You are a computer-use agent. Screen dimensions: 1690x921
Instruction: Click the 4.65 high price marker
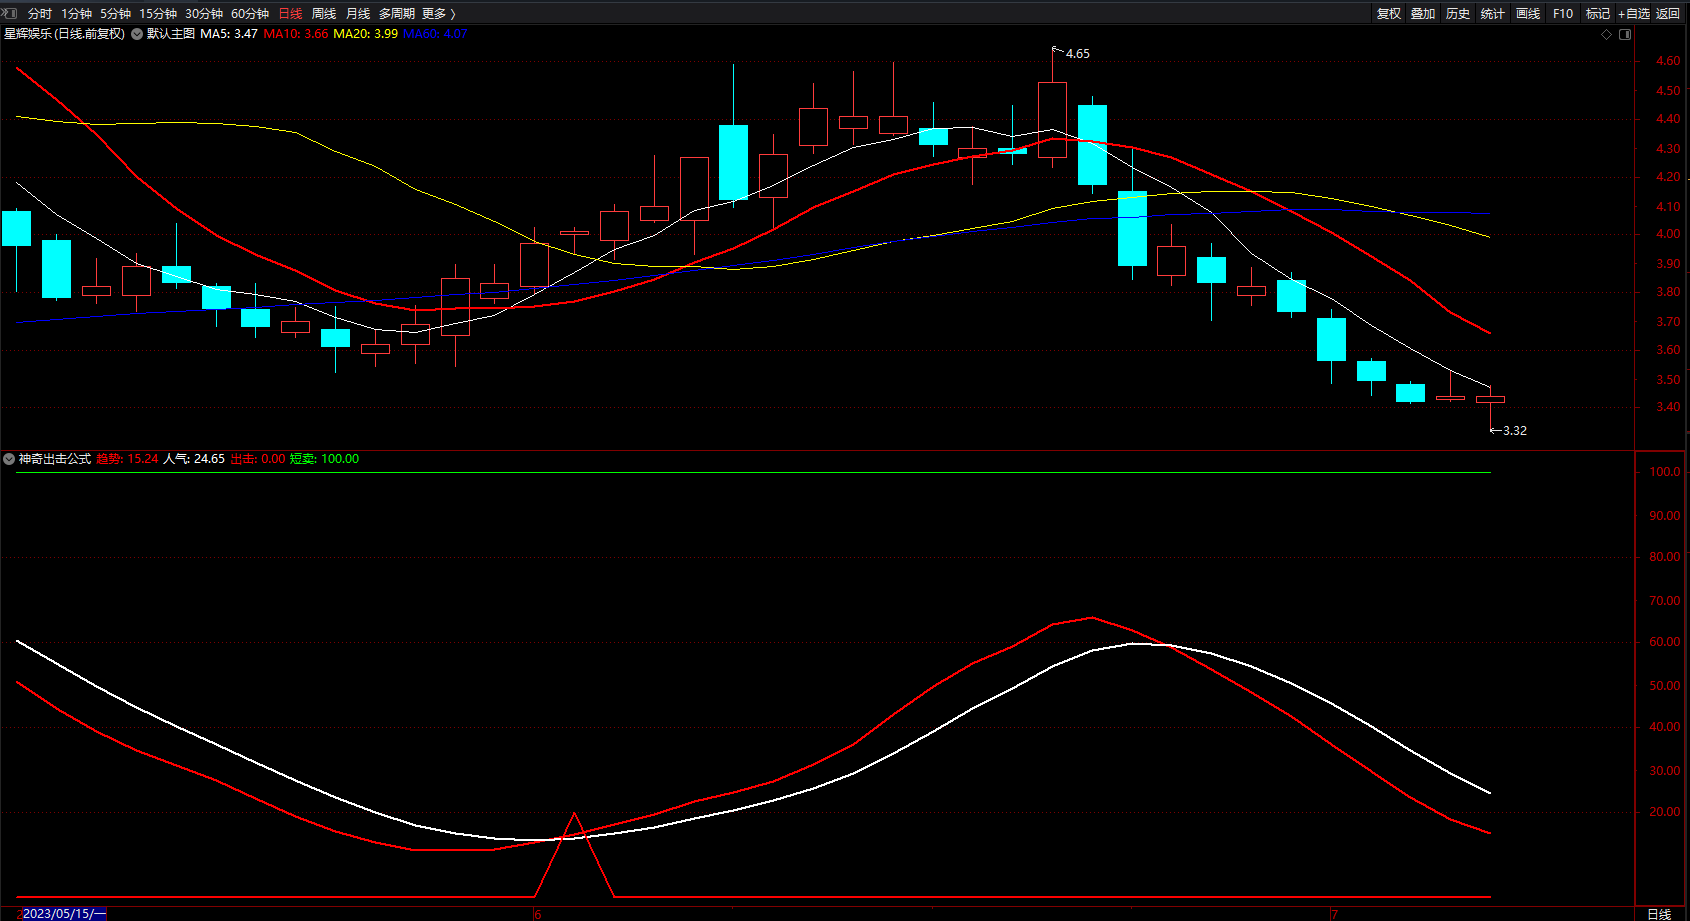point(1077,54)
